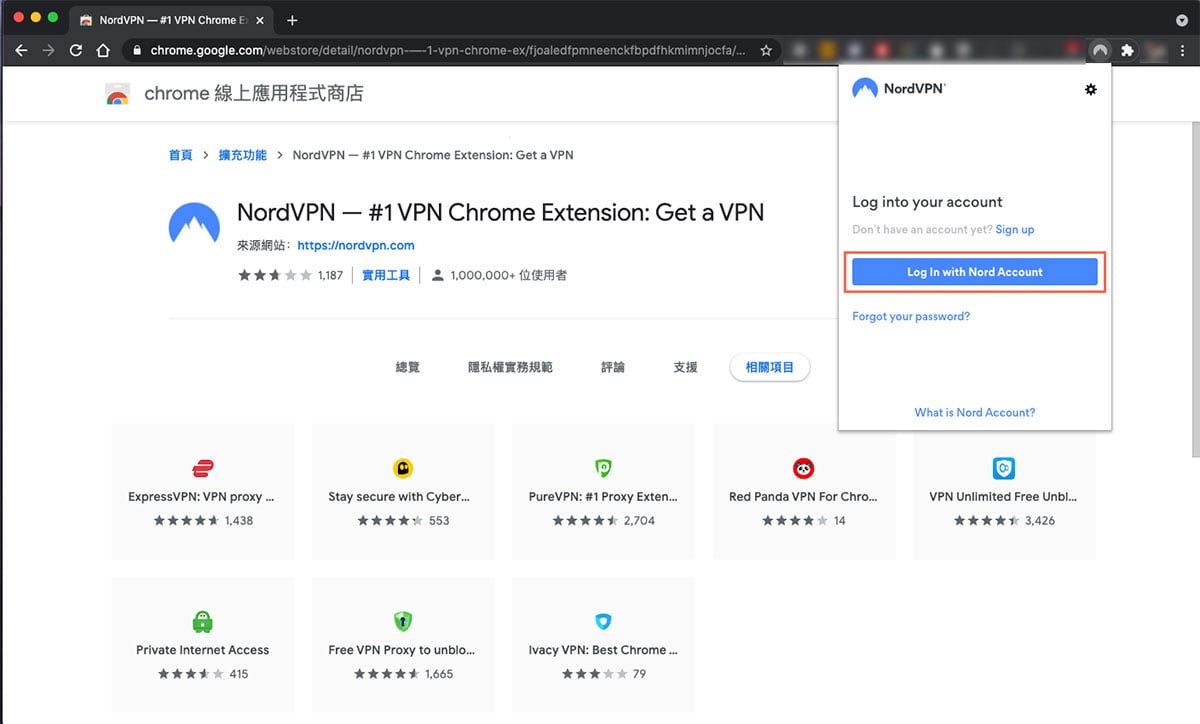Click the padlock site info icon
This screenshot has width=1200, height=724.
[x=136, y=50]
